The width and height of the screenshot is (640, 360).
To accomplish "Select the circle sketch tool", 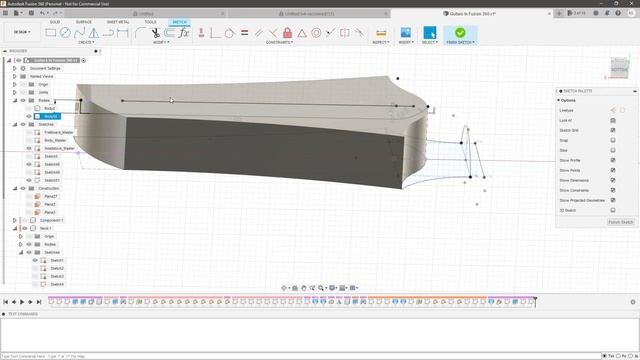I will pos(65,33).
